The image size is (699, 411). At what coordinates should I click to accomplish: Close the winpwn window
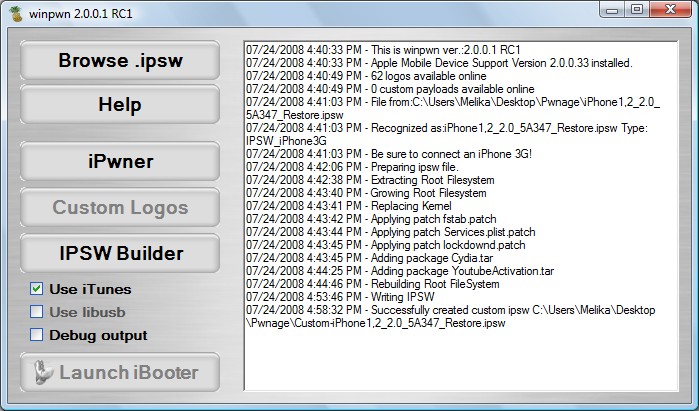click(670, 10)
